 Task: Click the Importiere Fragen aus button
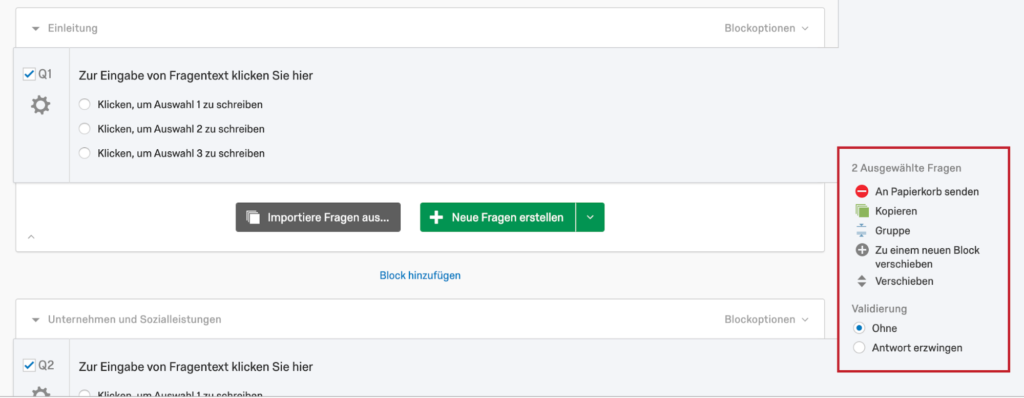point(318,218)
